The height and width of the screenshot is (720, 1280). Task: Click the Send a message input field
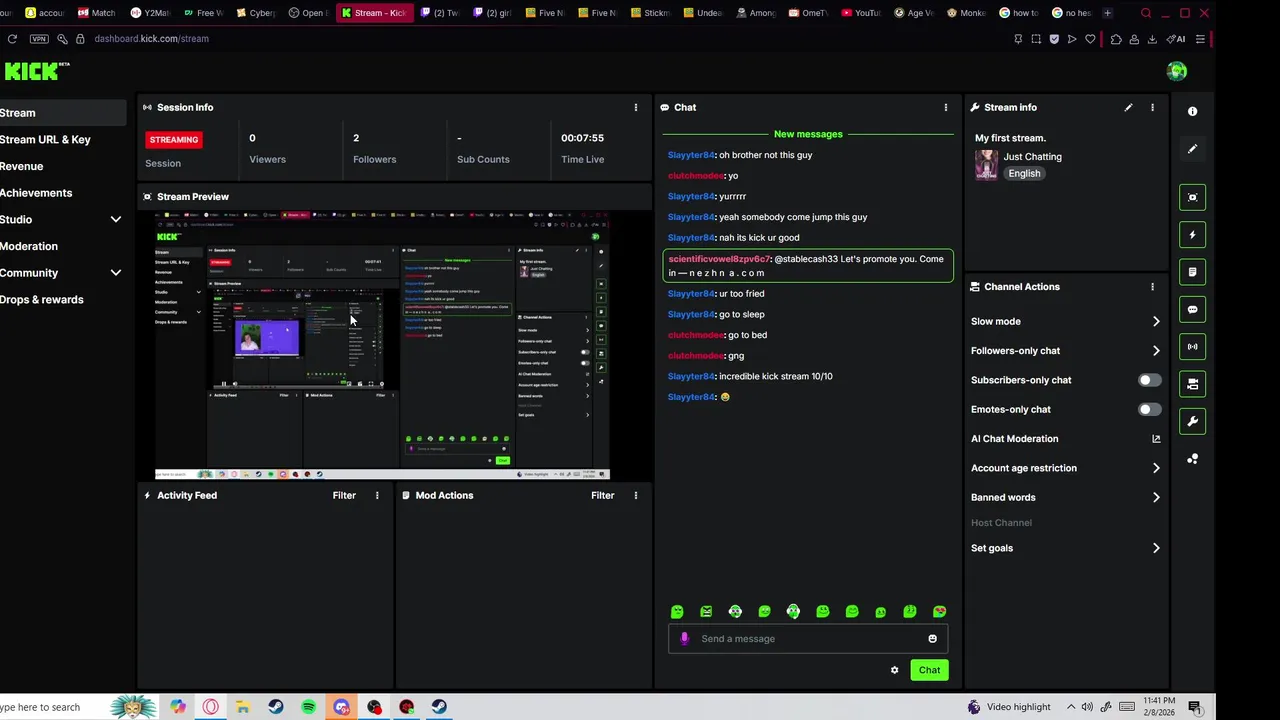click(x=808, y=639)
